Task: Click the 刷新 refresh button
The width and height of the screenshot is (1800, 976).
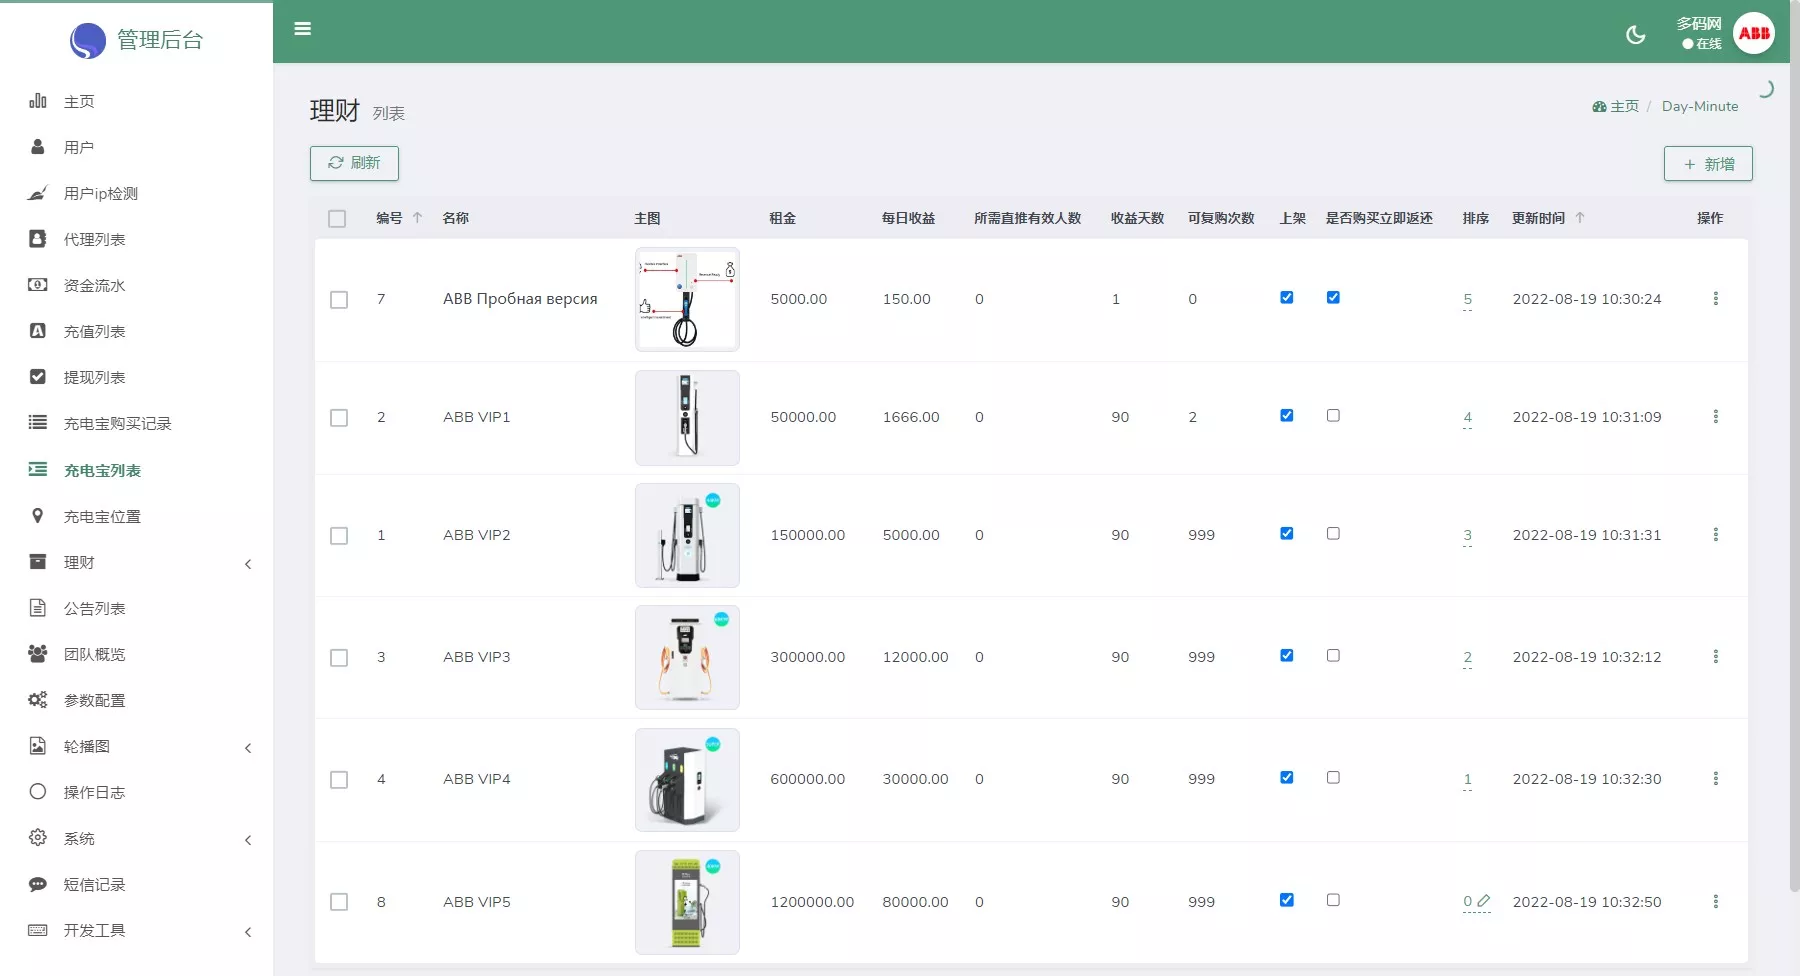Action: (354, 163)
